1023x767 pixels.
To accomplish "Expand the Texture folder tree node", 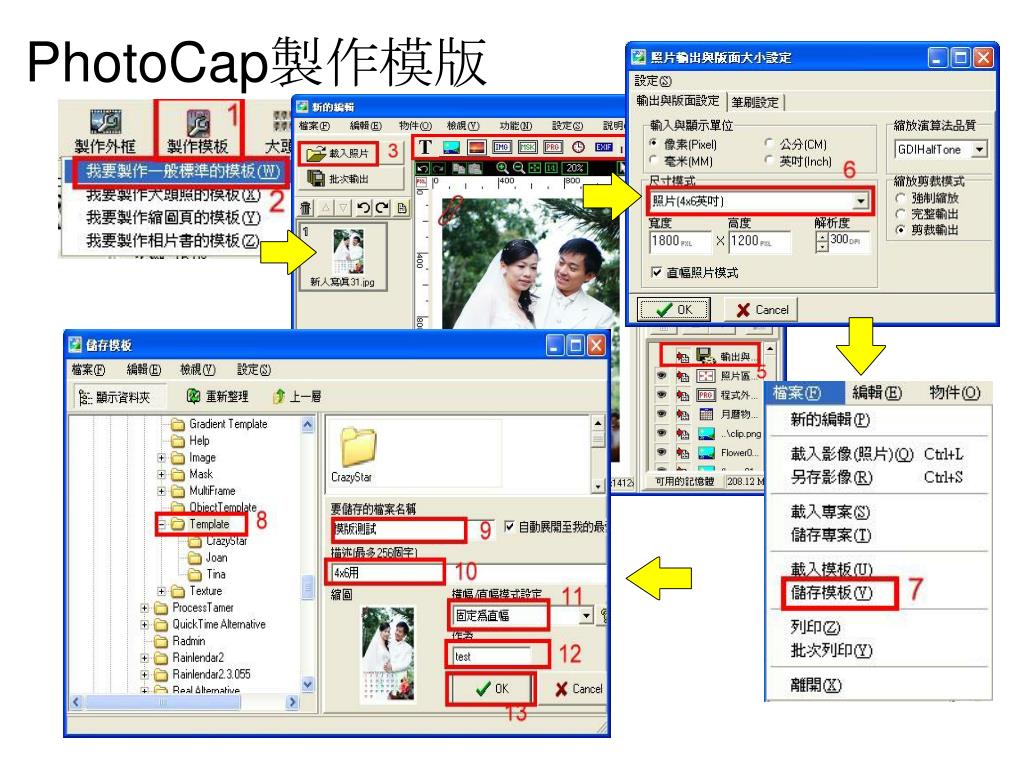I will [x=161, y=591].
